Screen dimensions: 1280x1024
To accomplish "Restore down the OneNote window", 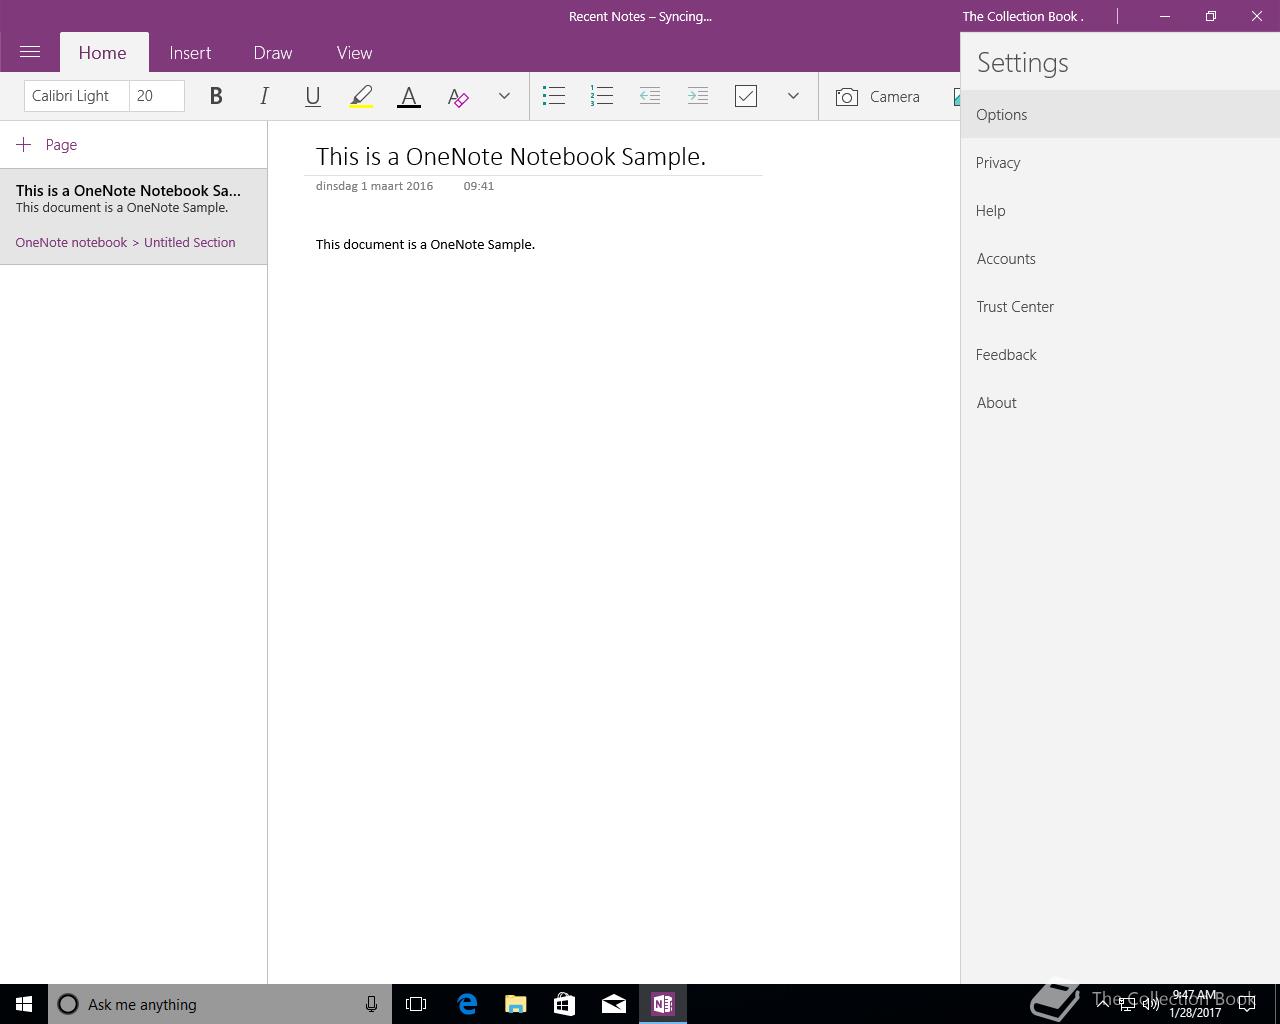I will 1211,16.
